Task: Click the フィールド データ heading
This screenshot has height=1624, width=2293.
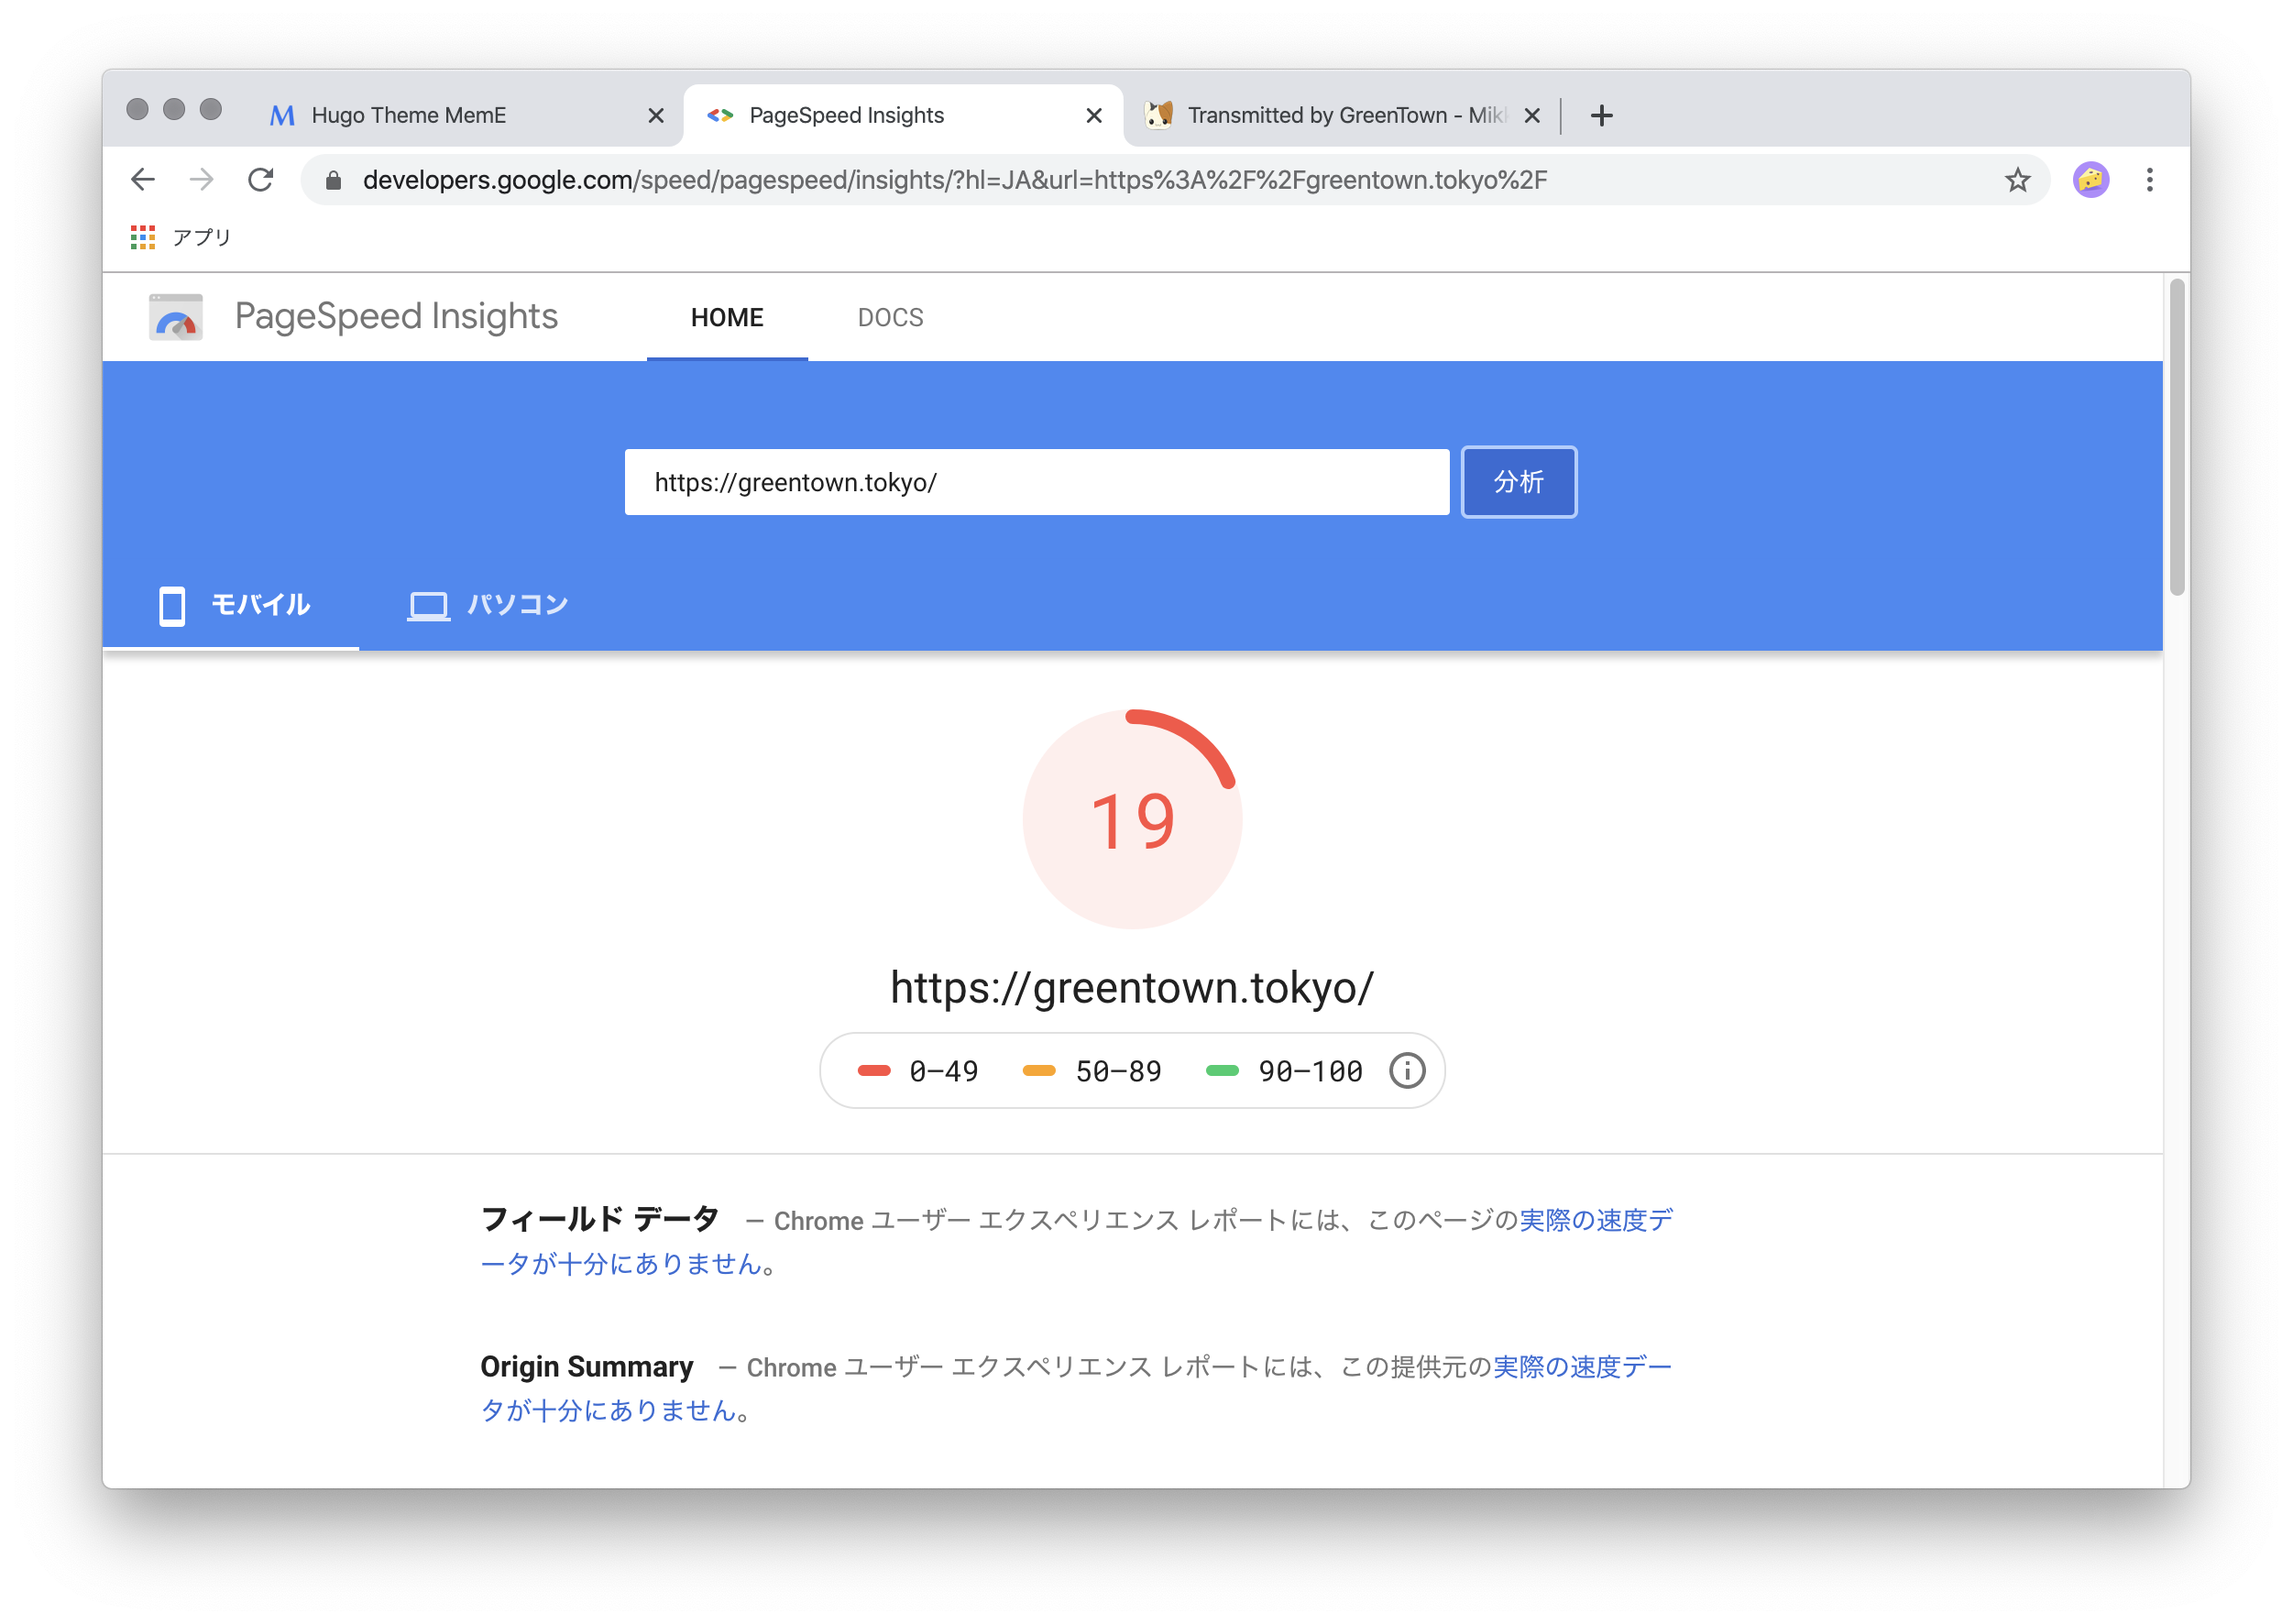Action: 600,1219
